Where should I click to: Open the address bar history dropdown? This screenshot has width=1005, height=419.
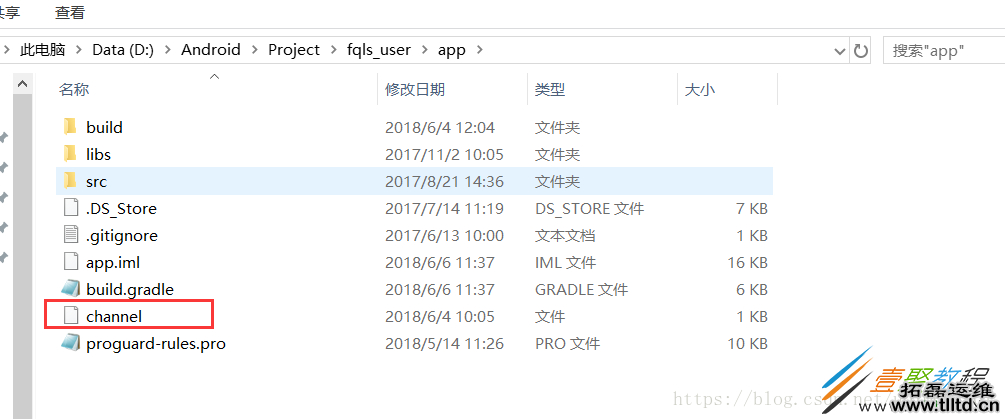pos(839,51)
